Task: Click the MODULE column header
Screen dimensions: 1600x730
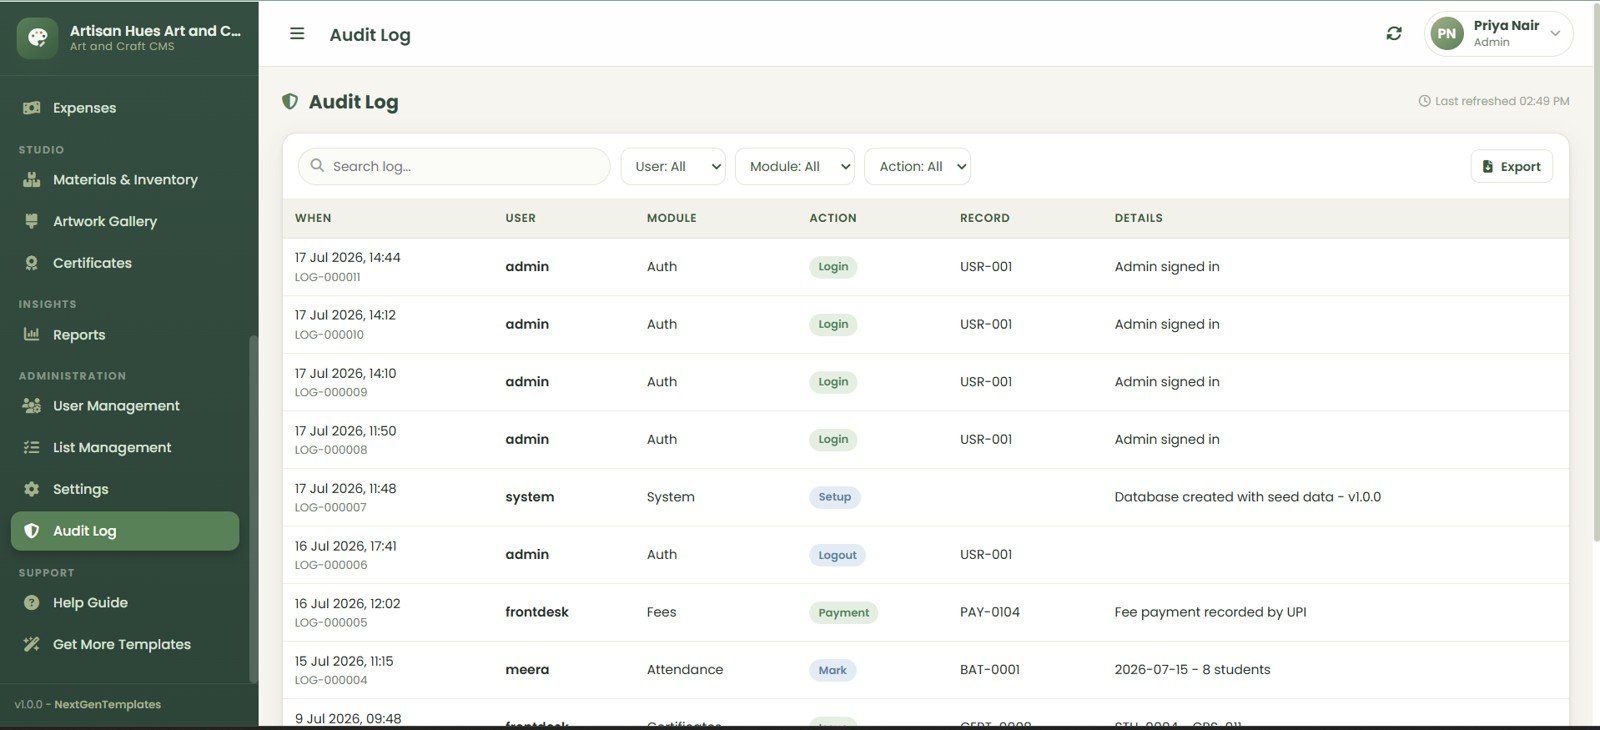Action: 672,218
